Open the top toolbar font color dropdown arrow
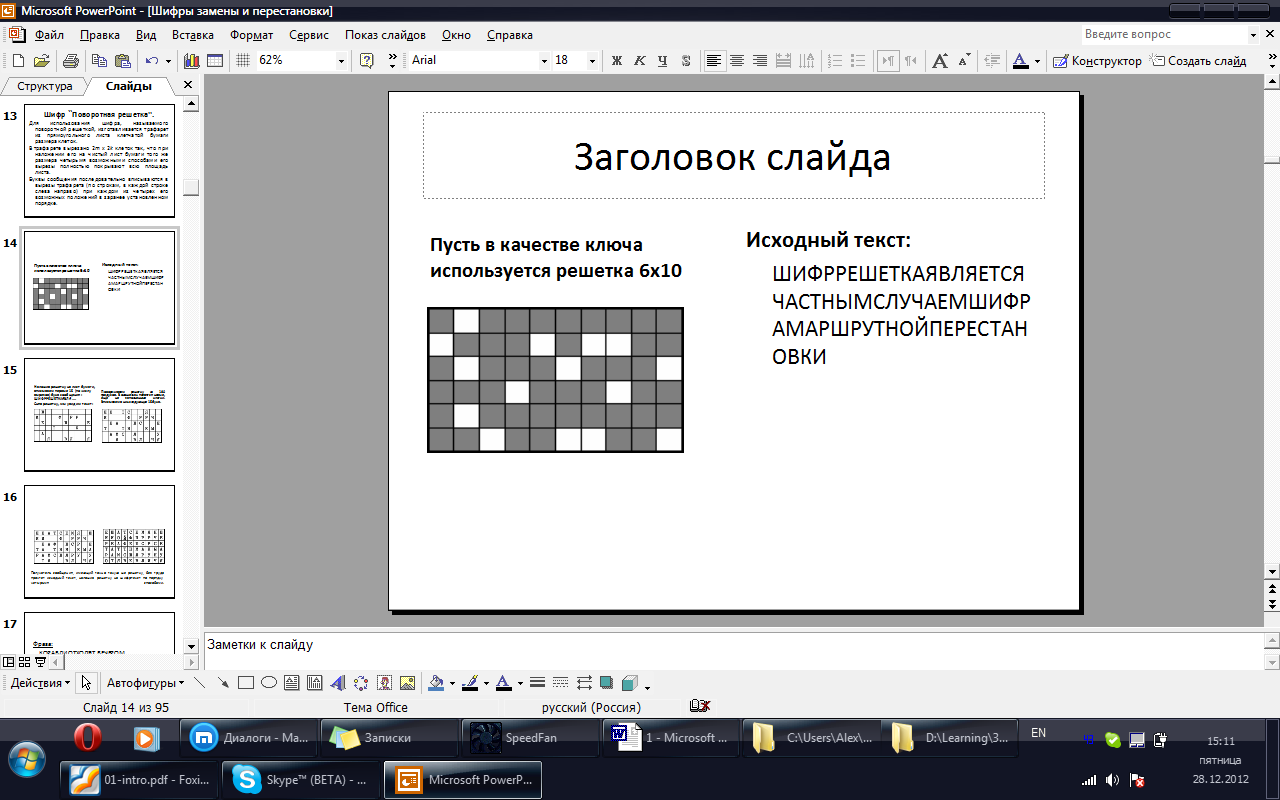Image resolution: width=1280 pixels, height=800 pixels. (x=1037, y=60)
